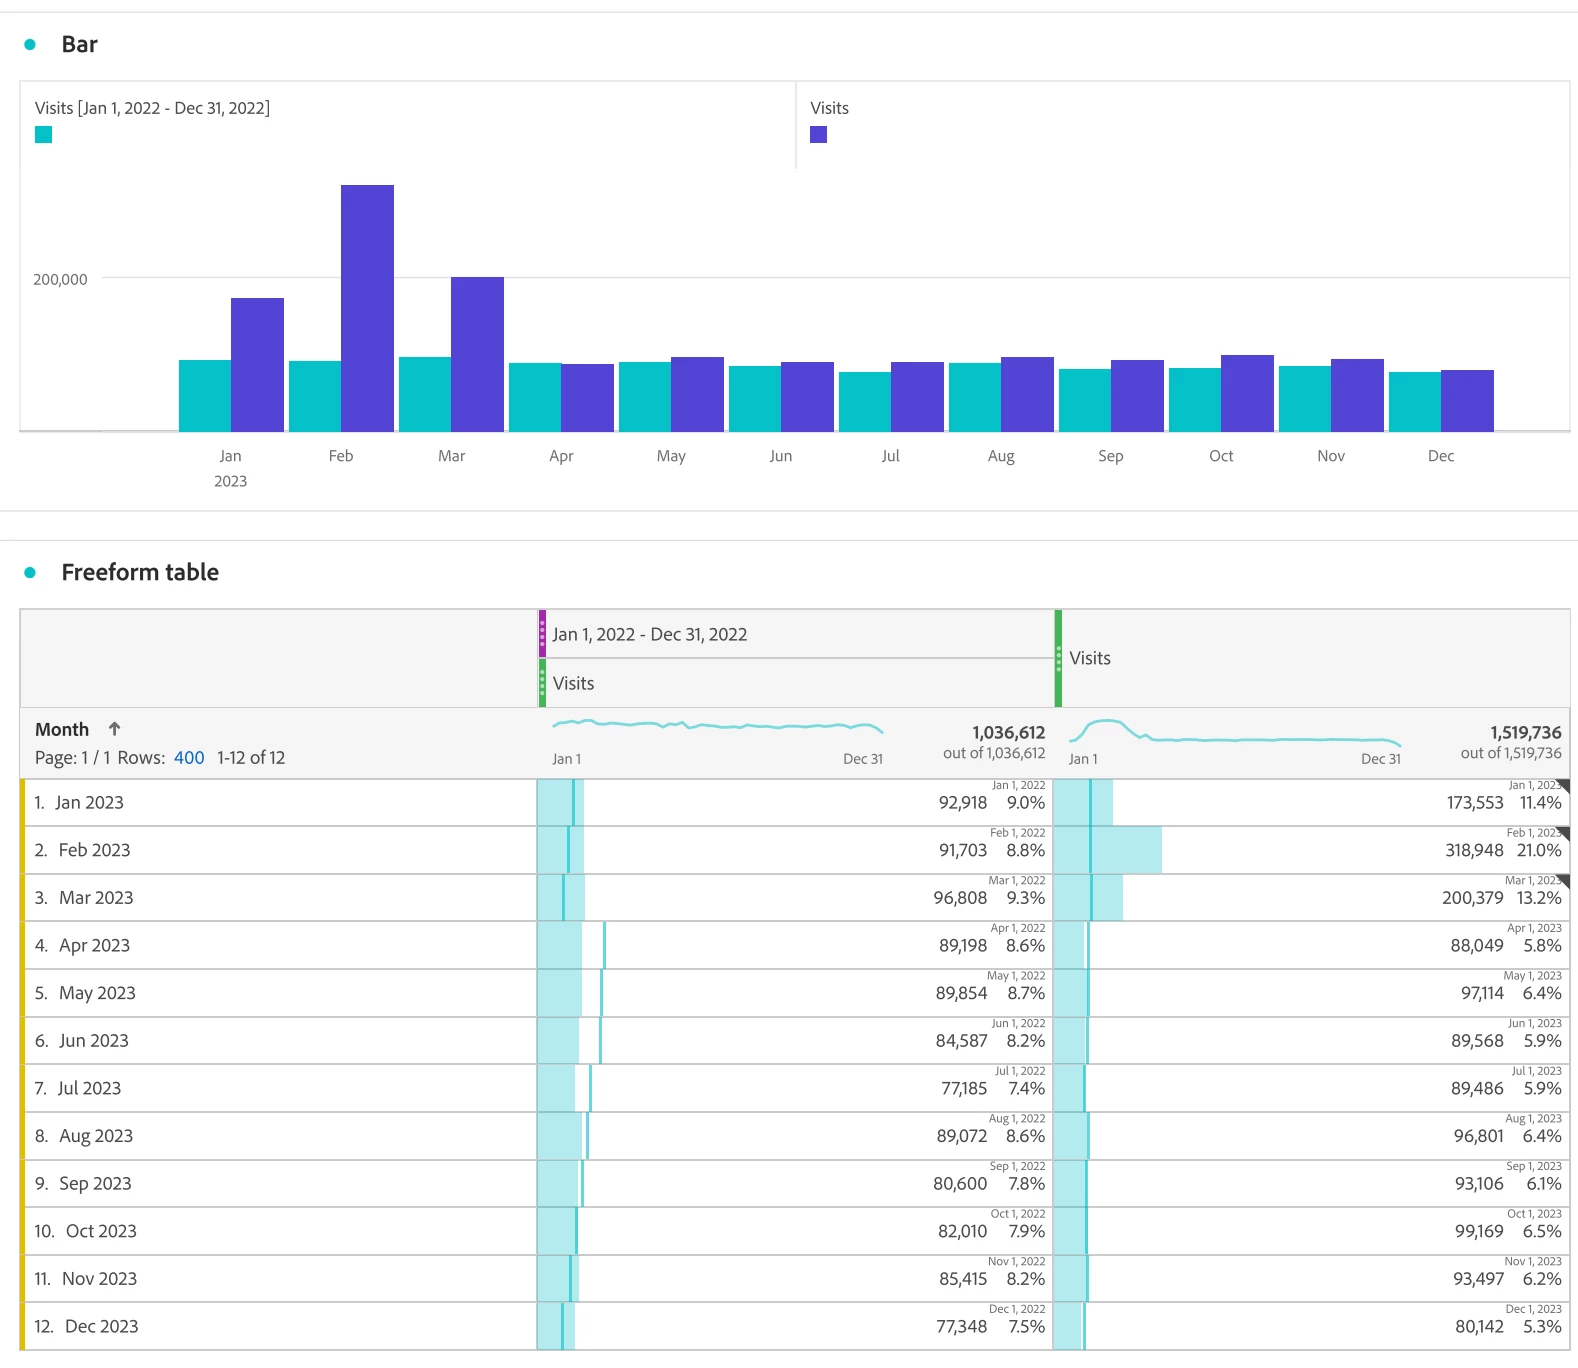Open the rows-per-page value 400
Viewport: 1578px width, 1368px height.
click(189, 757)
